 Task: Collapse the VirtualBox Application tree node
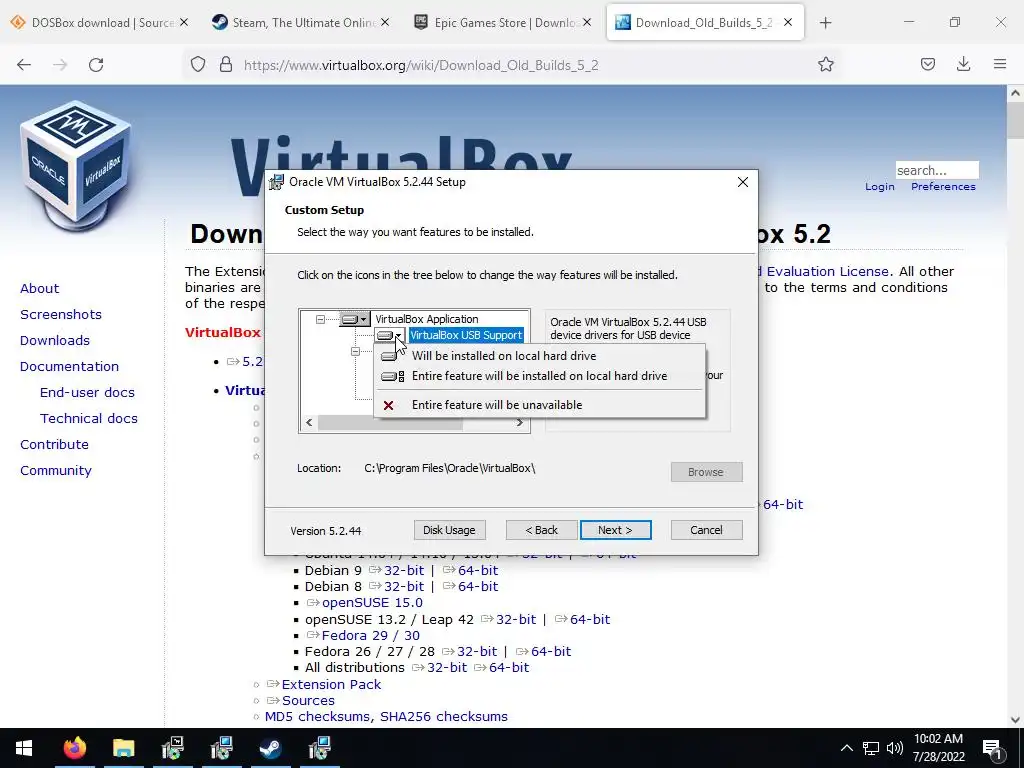320,319
